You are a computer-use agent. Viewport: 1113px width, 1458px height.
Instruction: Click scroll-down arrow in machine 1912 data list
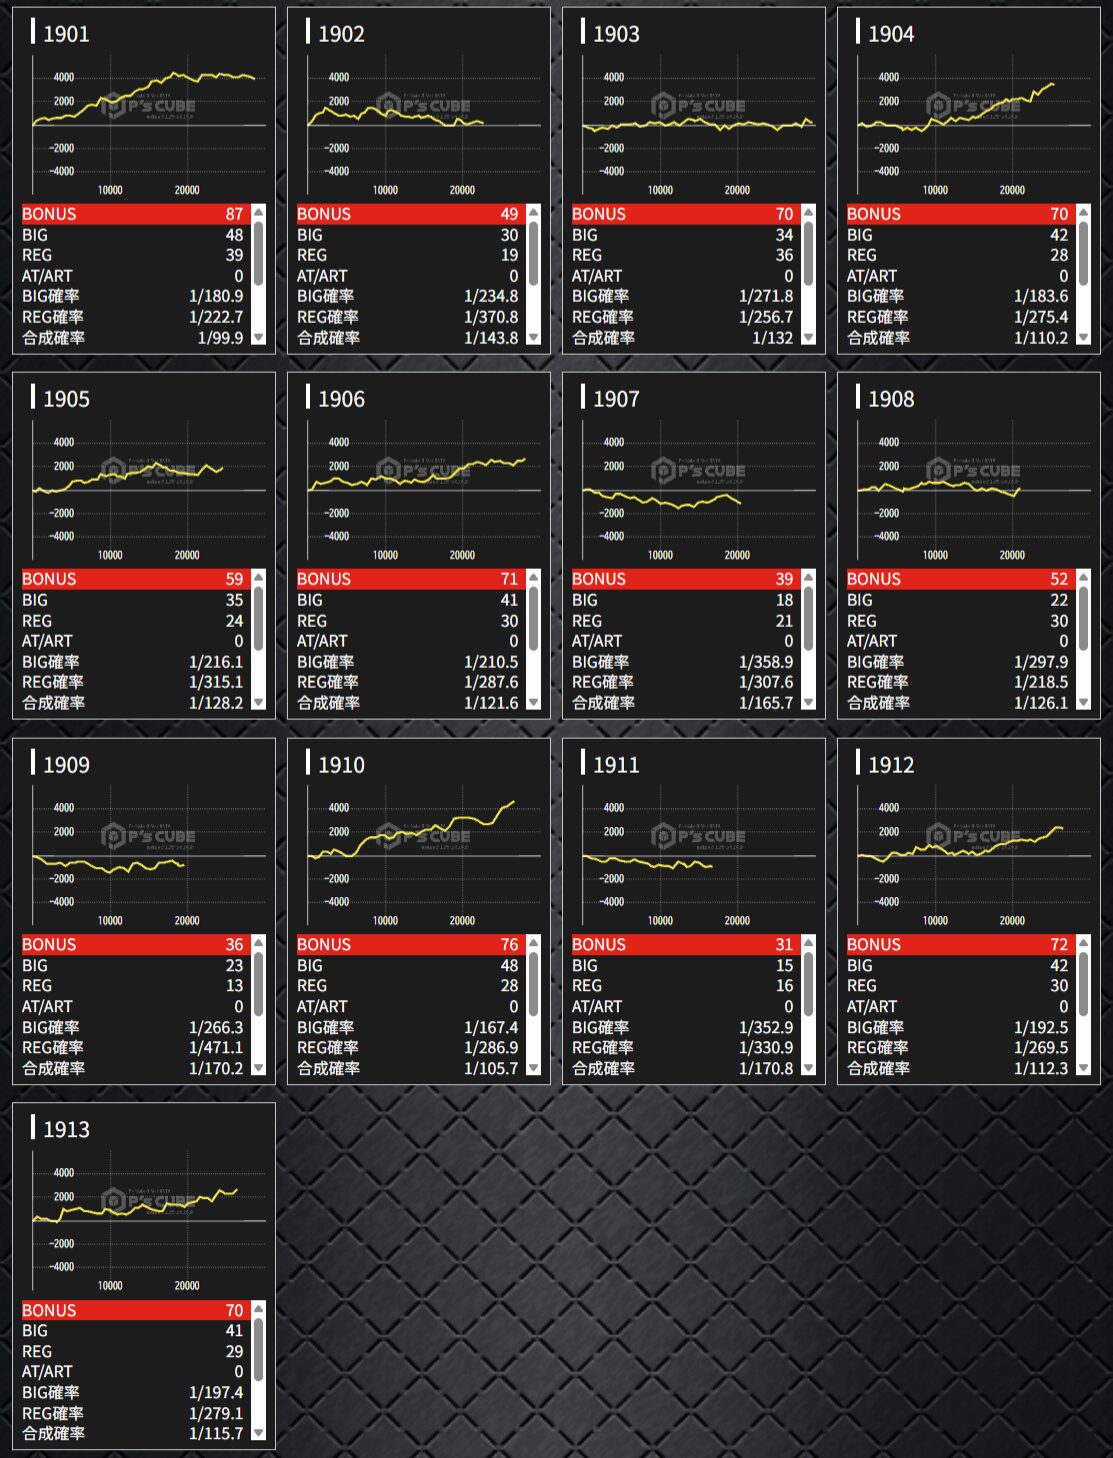pyautogui.click(x=1084, y=1068)
